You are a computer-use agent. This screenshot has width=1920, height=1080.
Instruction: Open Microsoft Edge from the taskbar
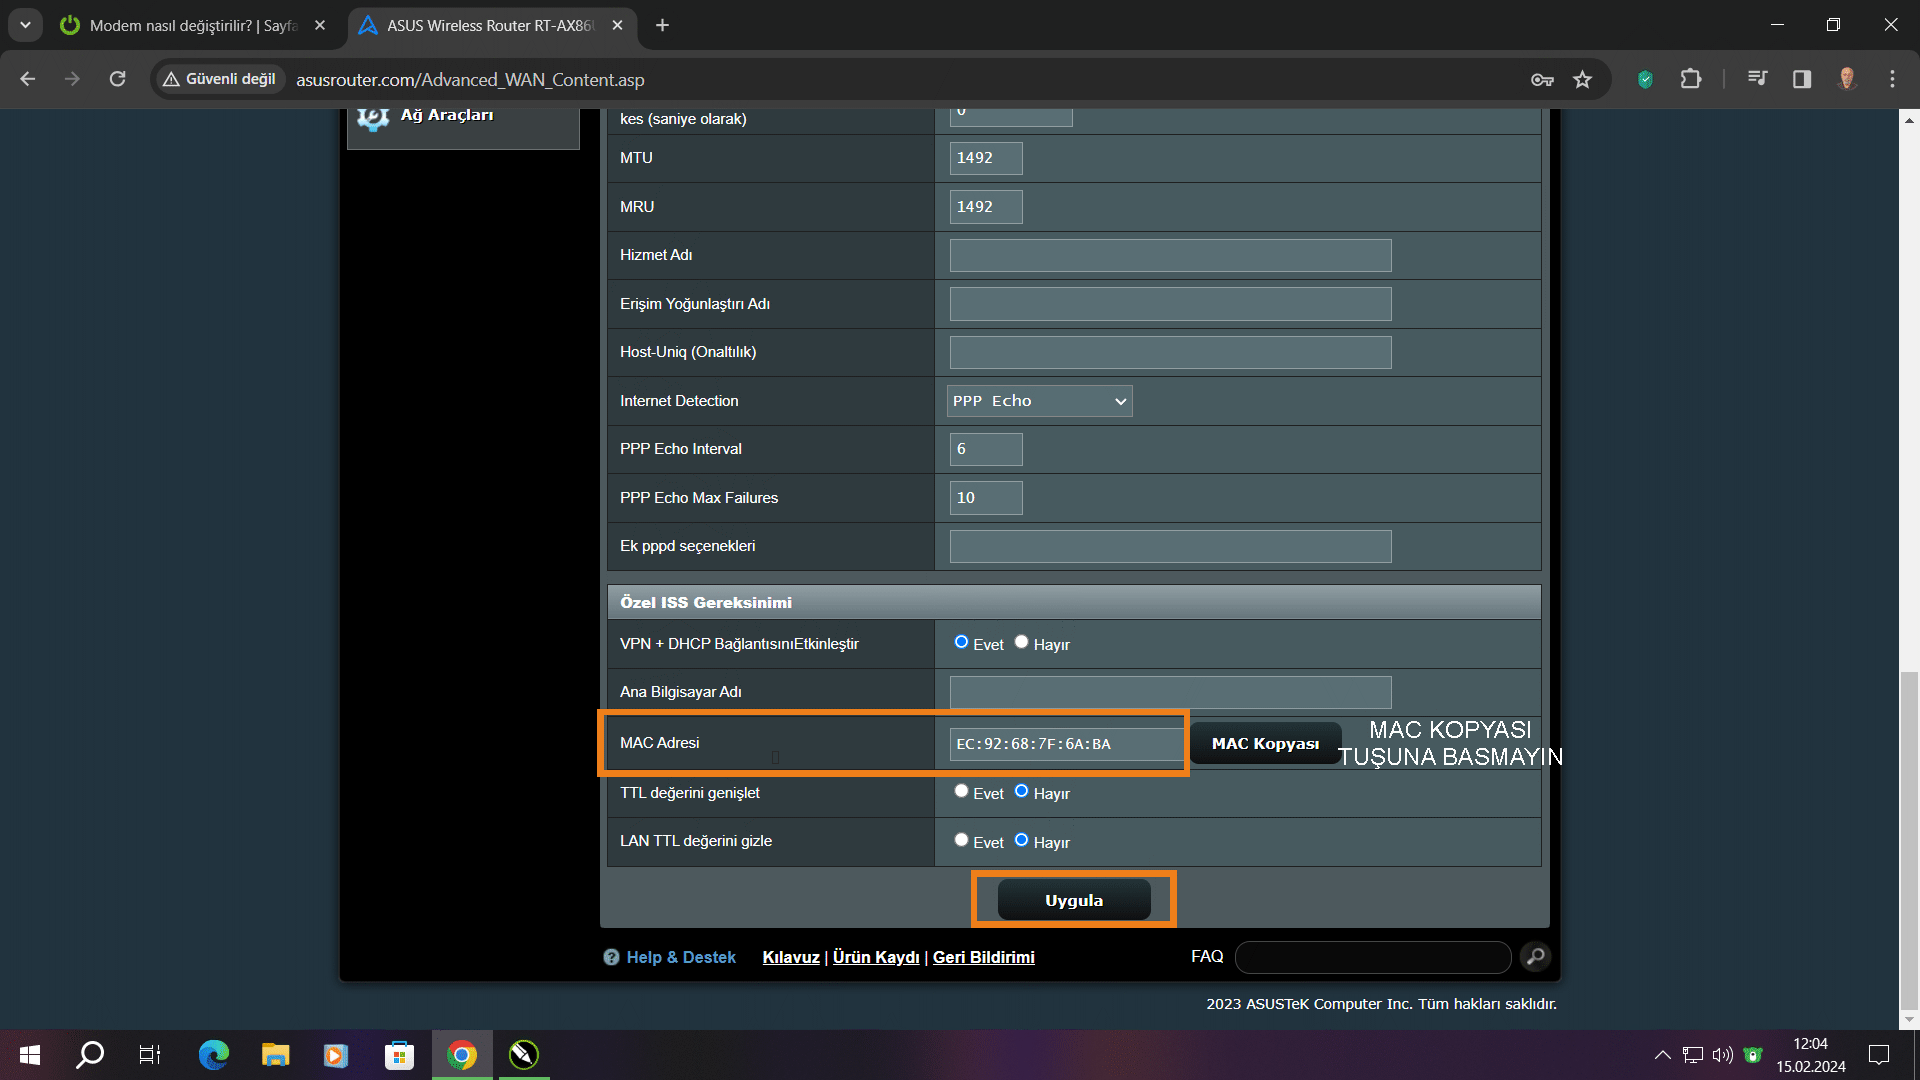[x=213, y=1055]
